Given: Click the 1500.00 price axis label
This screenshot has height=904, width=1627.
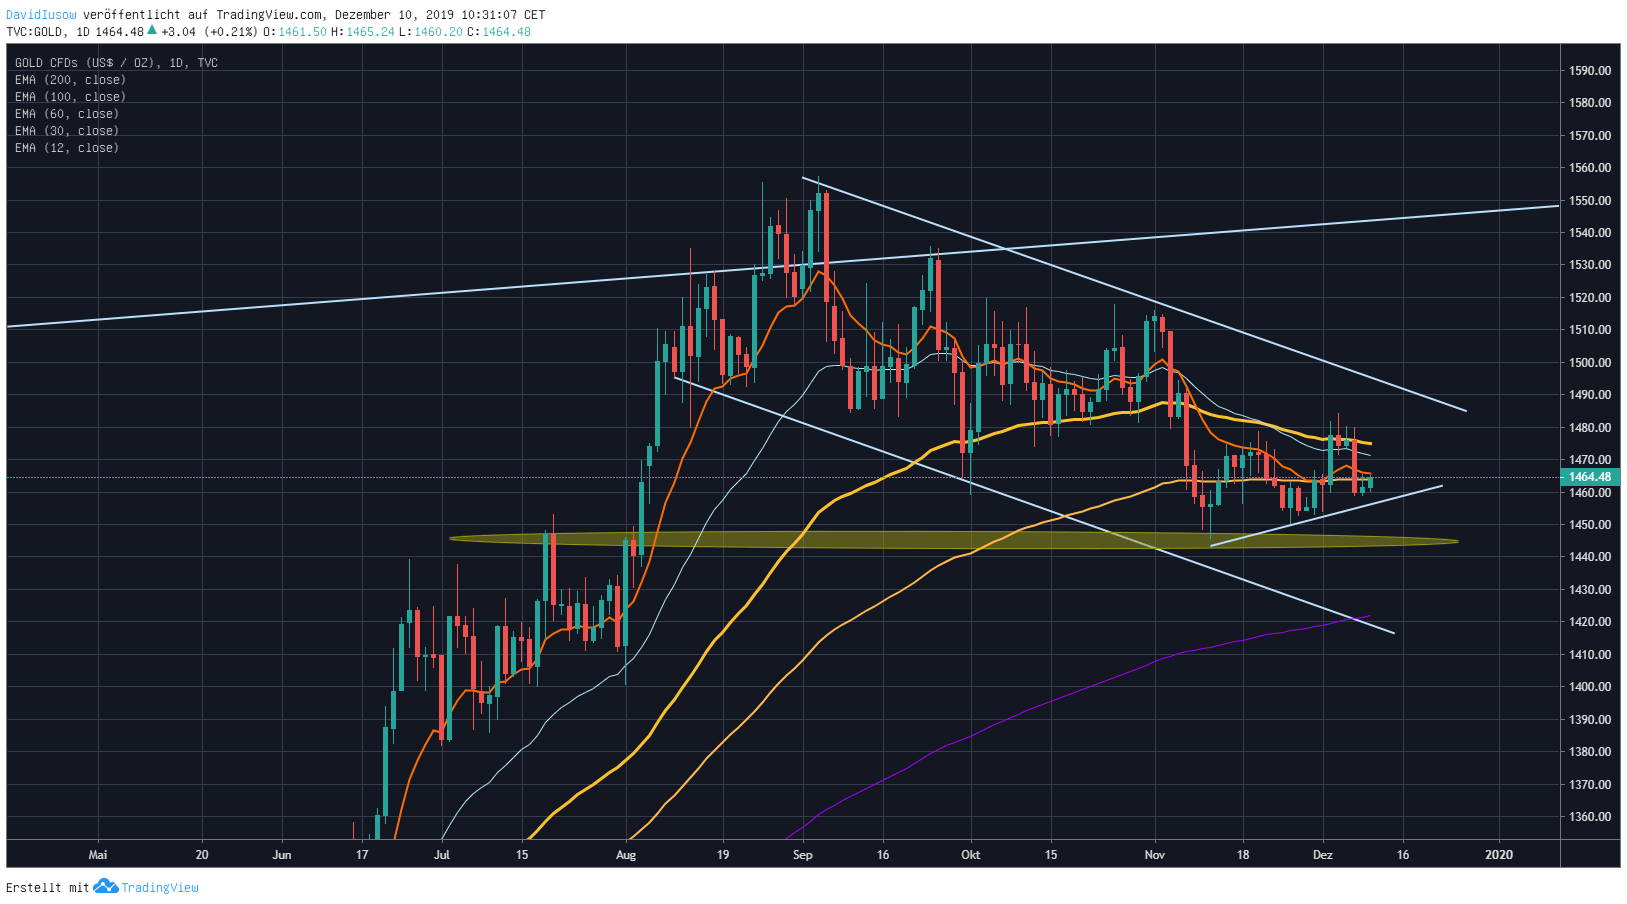Looking at the screenshot, I should [x=1590, y=363].
